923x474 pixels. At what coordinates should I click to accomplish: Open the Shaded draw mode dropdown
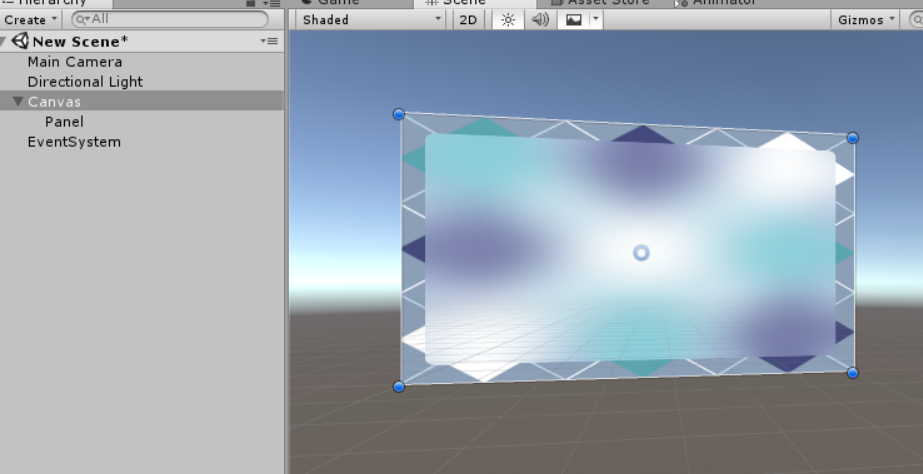(371, 19)
